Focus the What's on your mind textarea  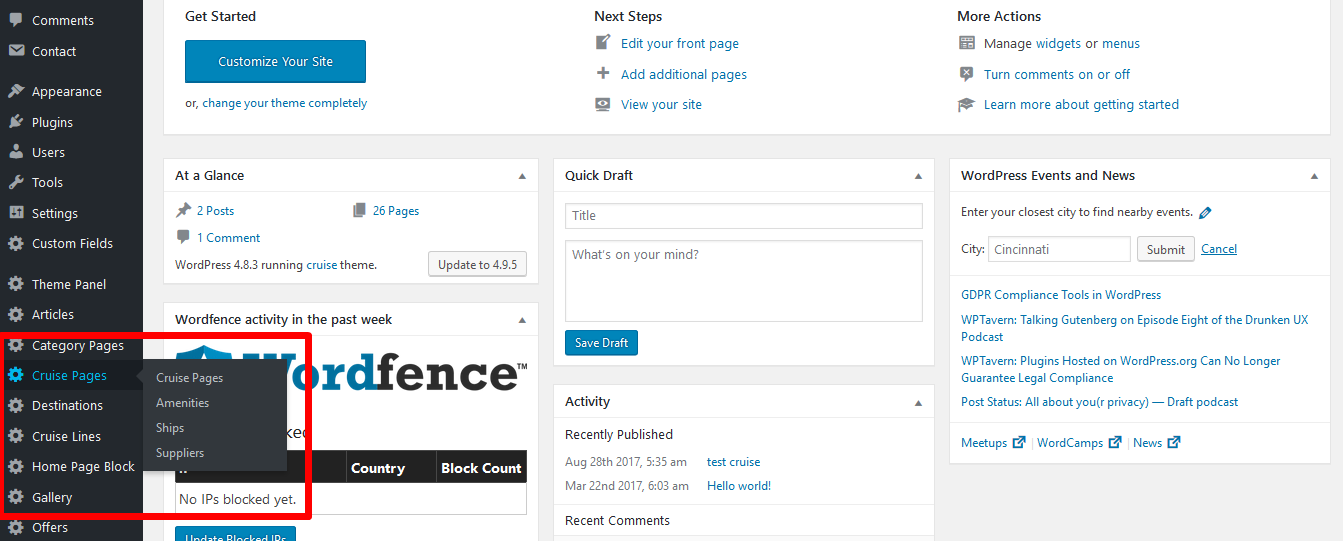[744, 281]
